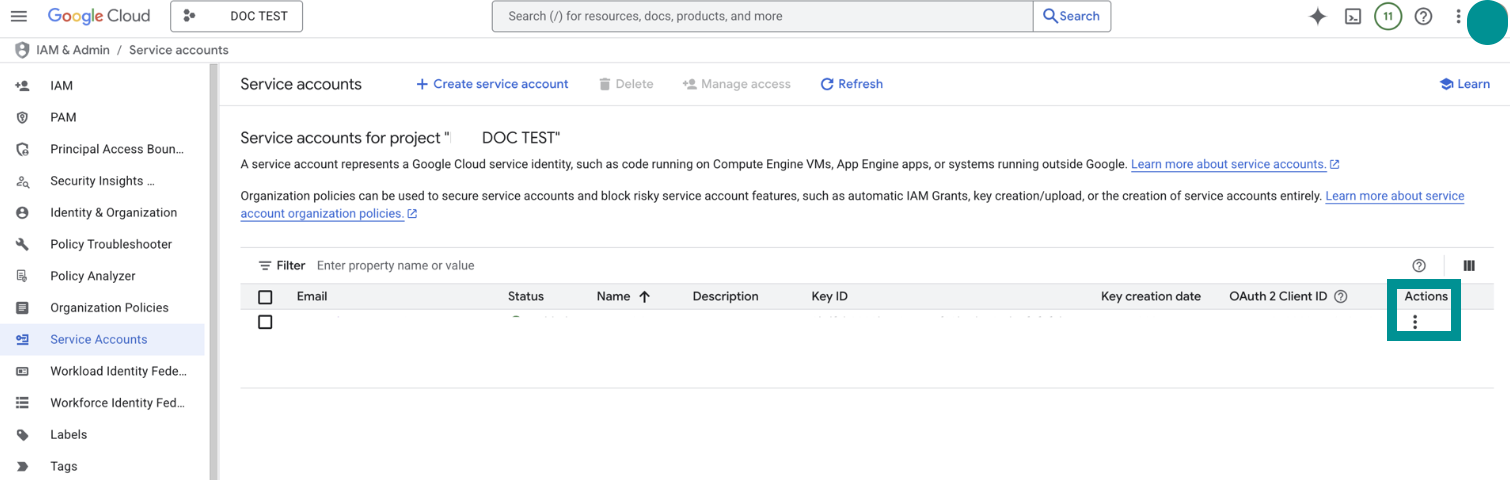
Task: Click the Service accounts breadcrumb text
Action: coord(179,50)
